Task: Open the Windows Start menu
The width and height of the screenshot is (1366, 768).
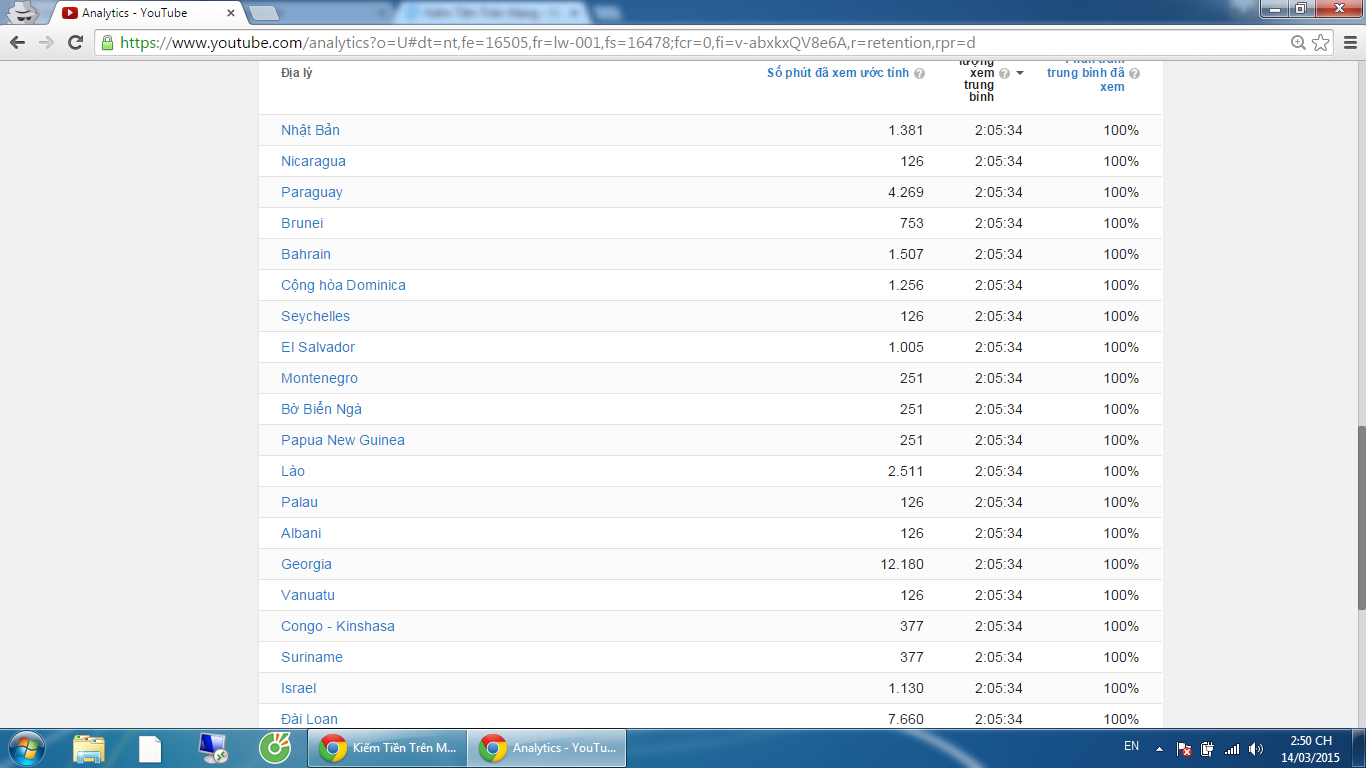Action: coord(26,748)
